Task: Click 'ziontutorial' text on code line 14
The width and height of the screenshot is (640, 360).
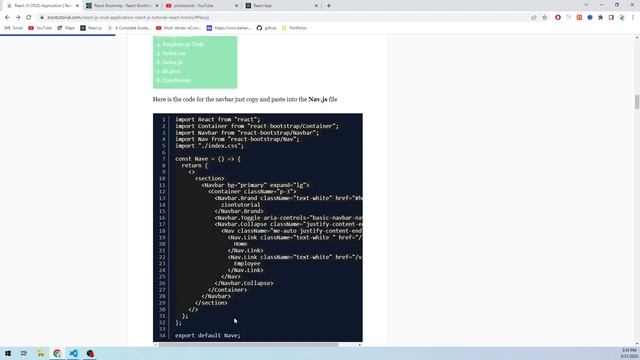Action: (x=240, y=204)
